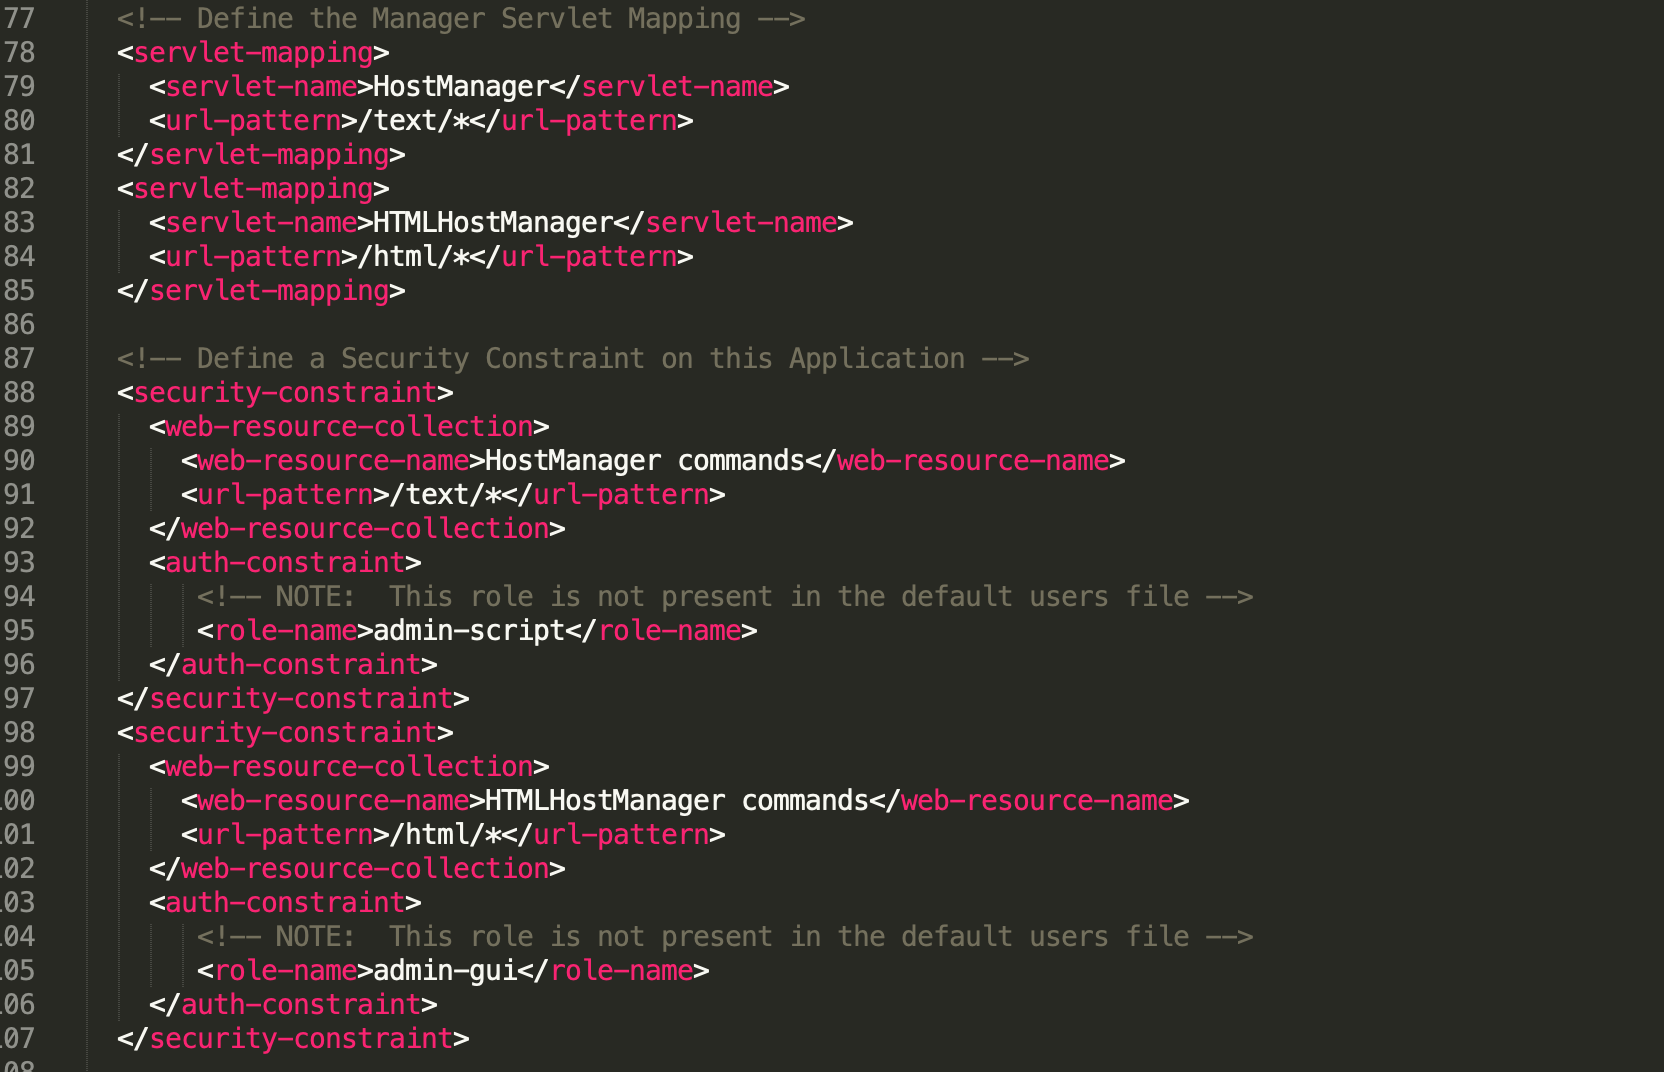Click the admin-gui role name value
Viewport: 1664px width, 1072px height.
click(x=445, y=971)
